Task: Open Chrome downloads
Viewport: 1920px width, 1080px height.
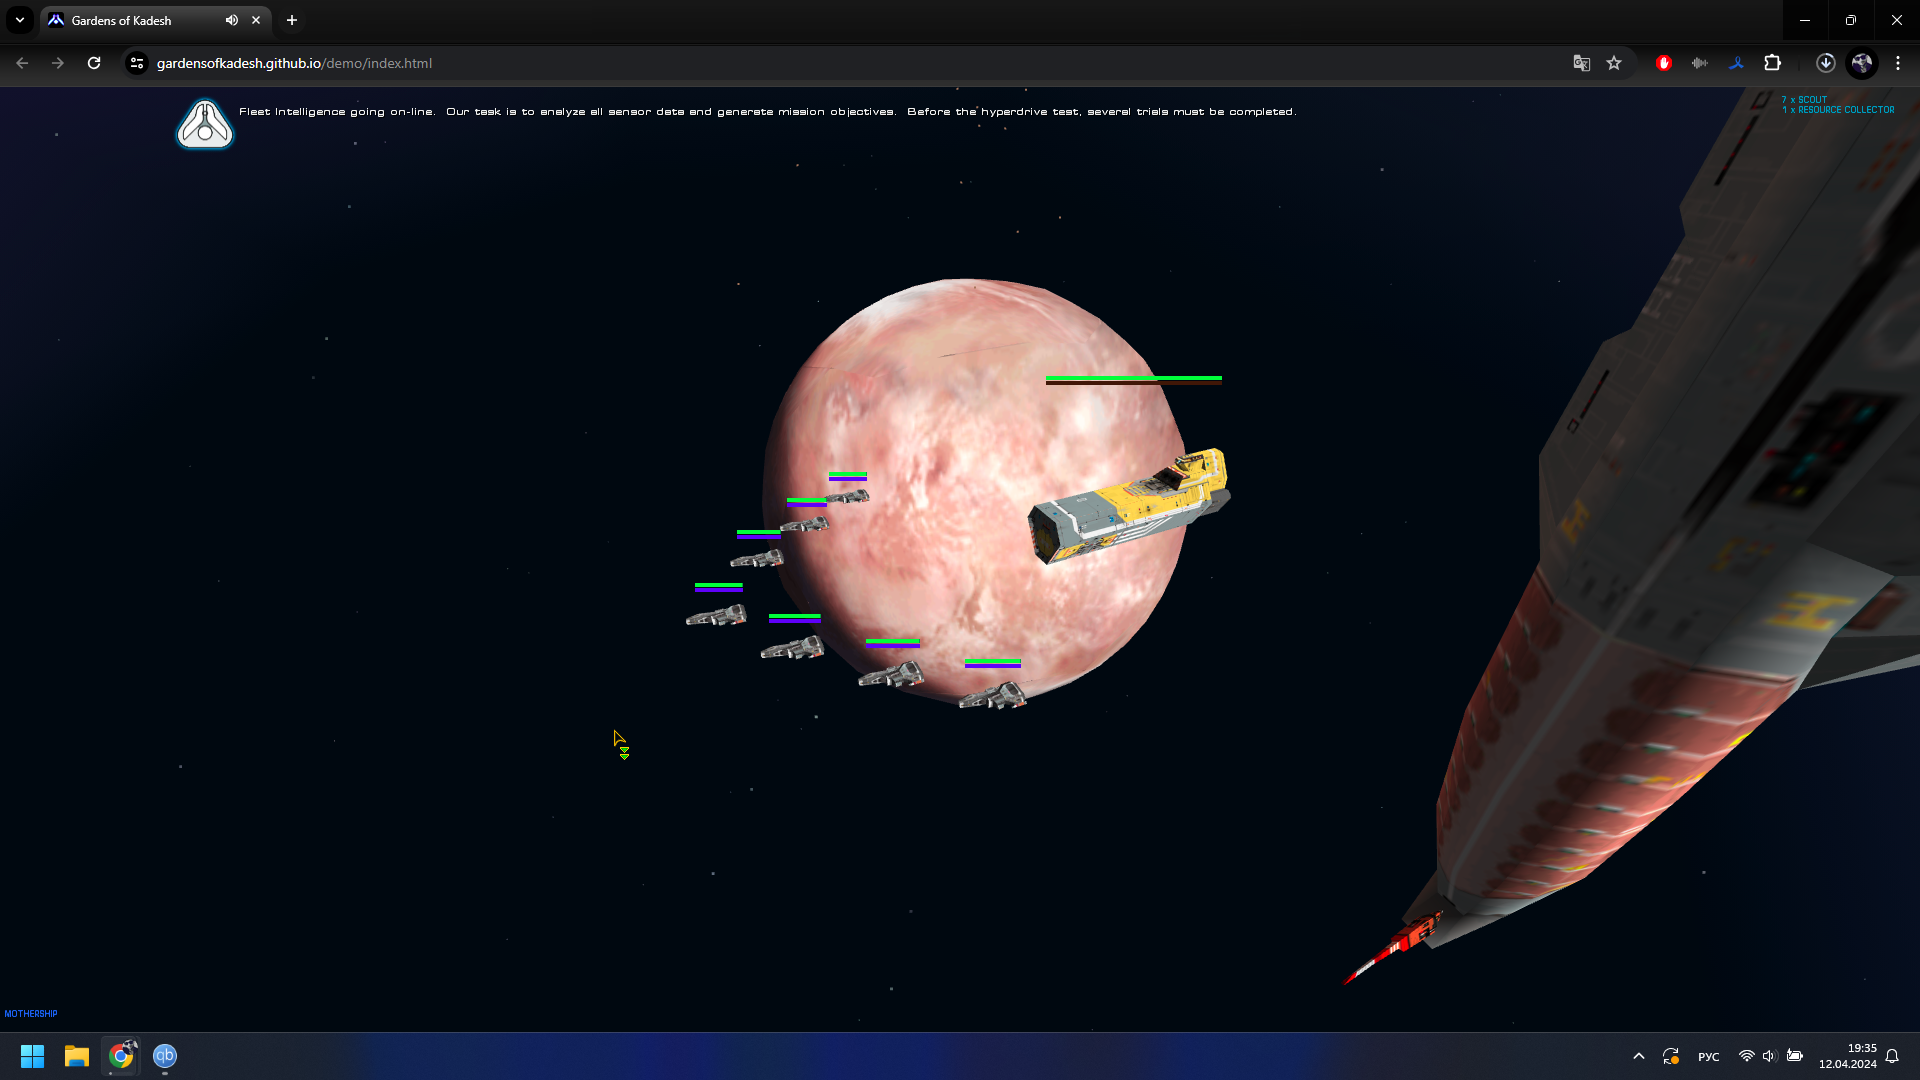Action: click(1825, 63)
